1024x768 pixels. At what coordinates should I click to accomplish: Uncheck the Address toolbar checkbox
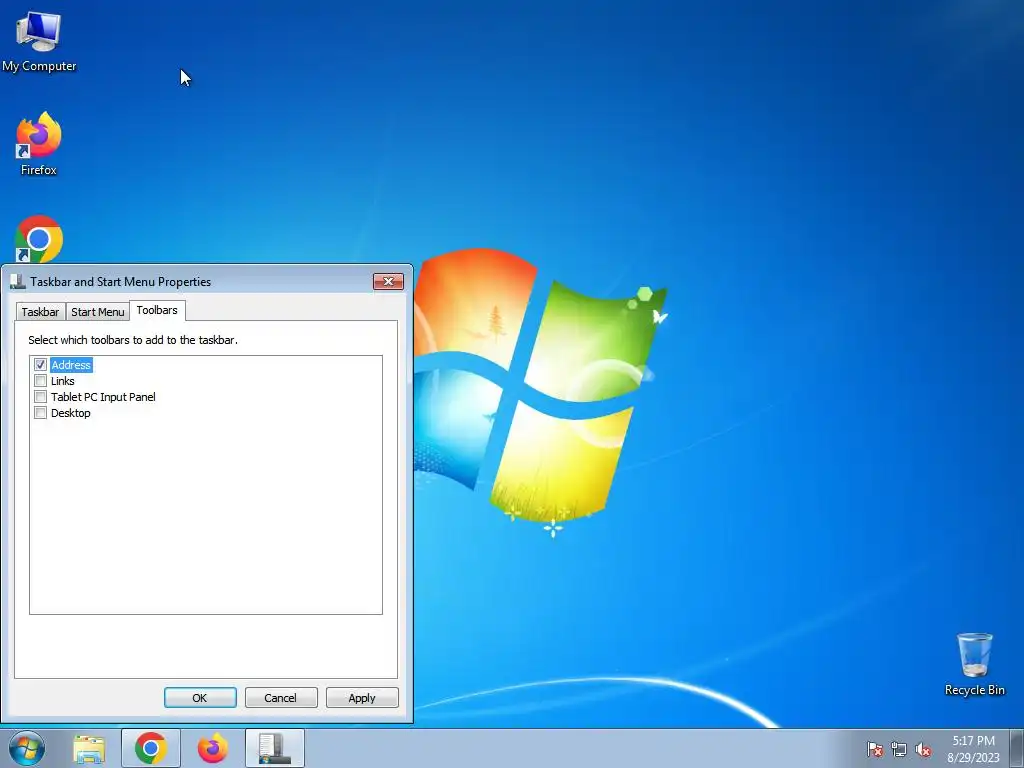tap(40, 364)
